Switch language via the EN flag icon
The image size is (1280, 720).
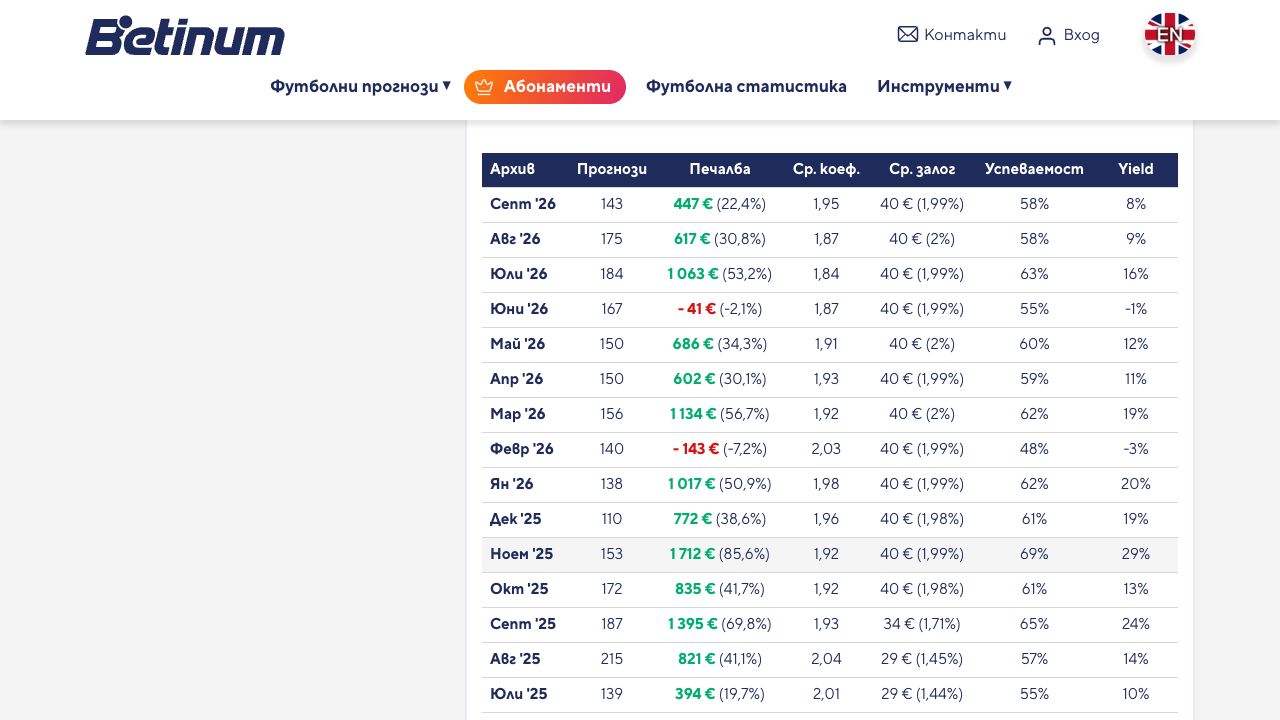(x=1170, y=35)
